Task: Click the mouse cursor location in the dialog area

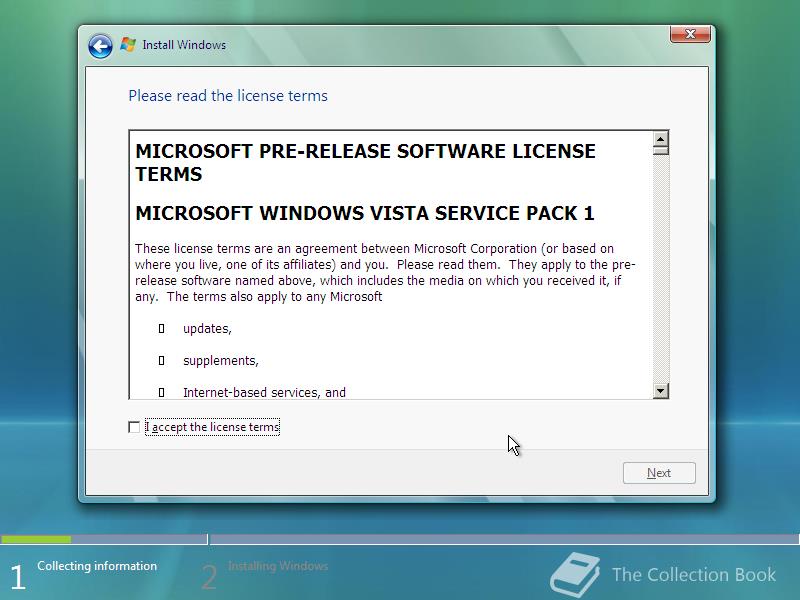Action: point(511,444)
